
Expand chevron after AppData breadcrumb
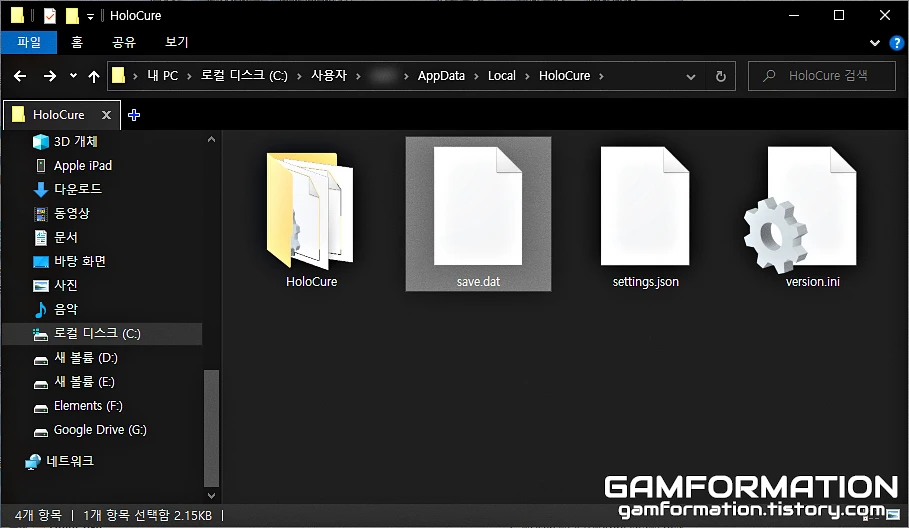point(476,77)
